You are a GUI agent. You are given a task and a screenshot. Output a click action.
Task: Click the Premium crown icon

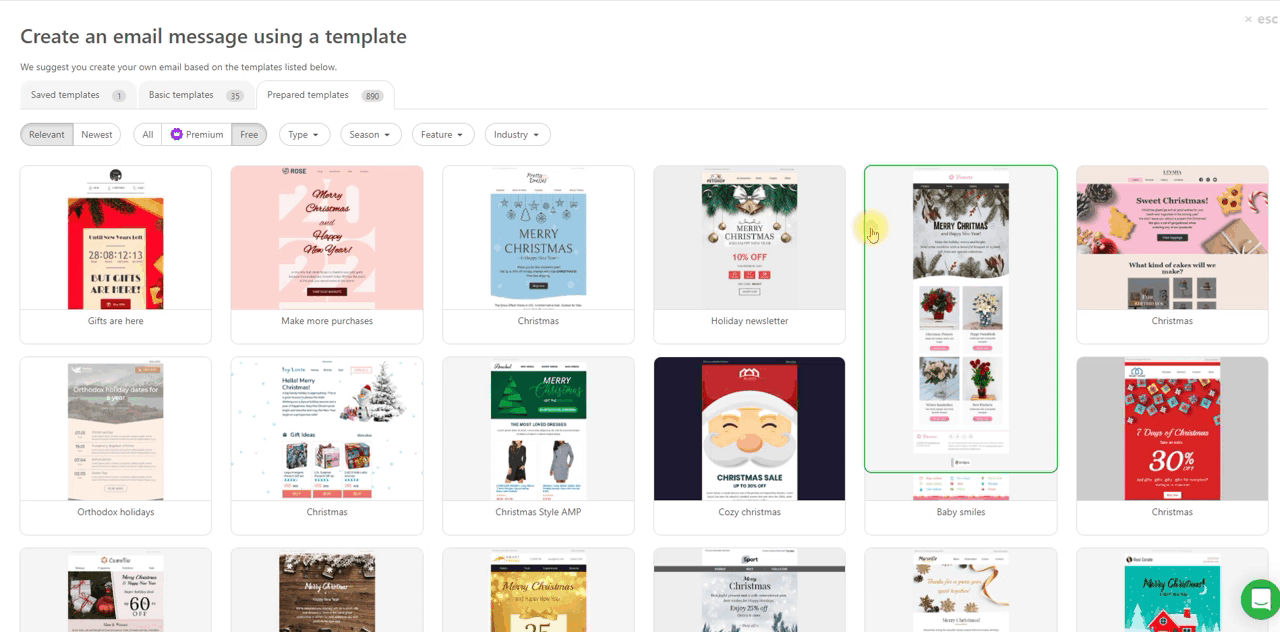tap(177, 134)
